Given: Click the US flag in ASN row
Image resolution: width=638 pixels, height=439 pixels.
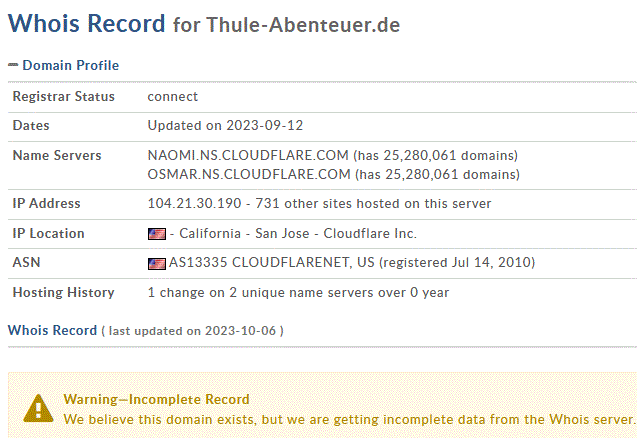Looking at the screenshot, I should [157, 264].
